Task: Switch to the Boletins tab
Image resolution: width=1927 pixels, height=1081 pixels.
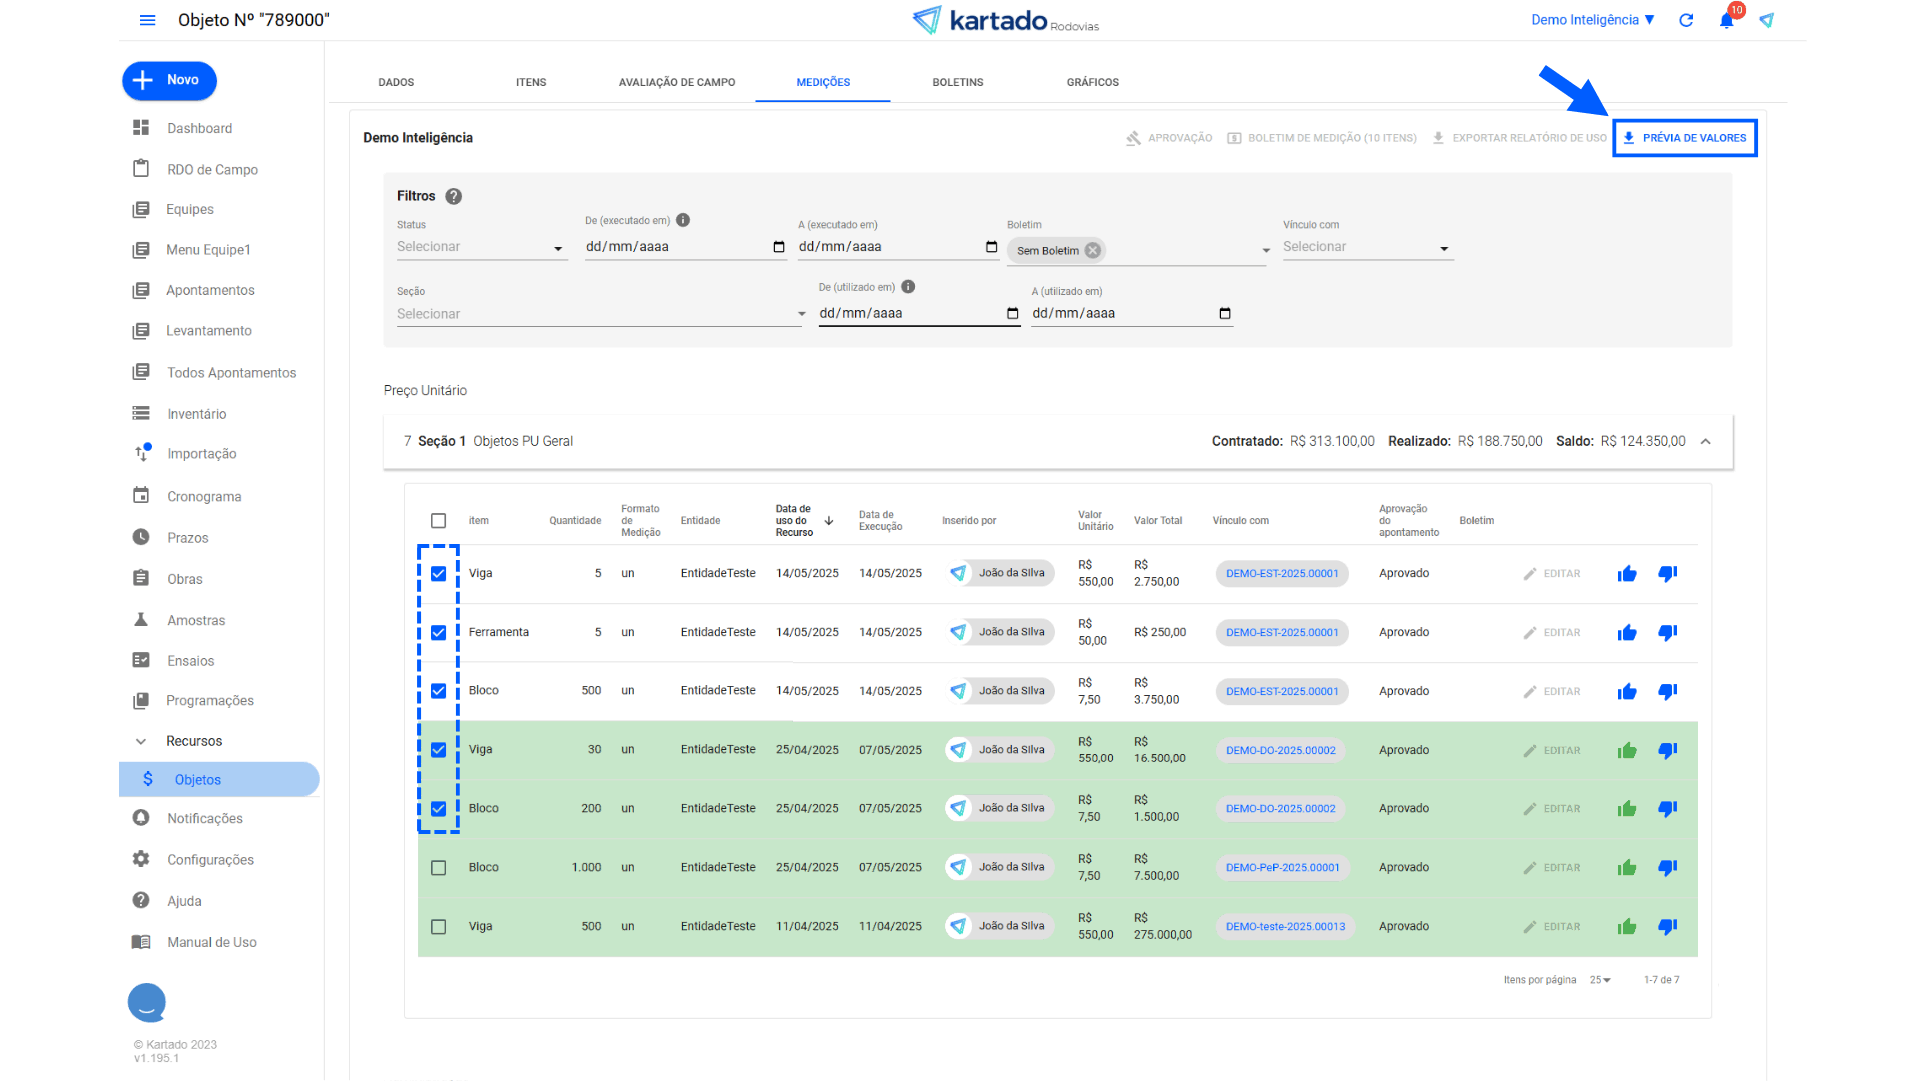Action: pos(957,82)
